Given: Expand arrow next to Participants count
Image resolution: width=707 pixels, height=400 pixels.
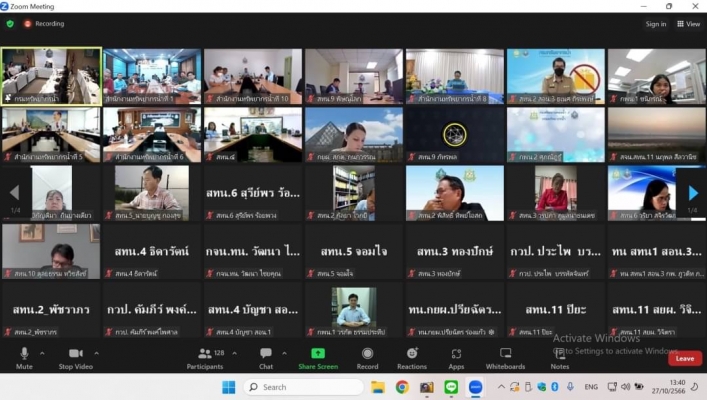Looking at the screenshot, I should tap(234, 354).
